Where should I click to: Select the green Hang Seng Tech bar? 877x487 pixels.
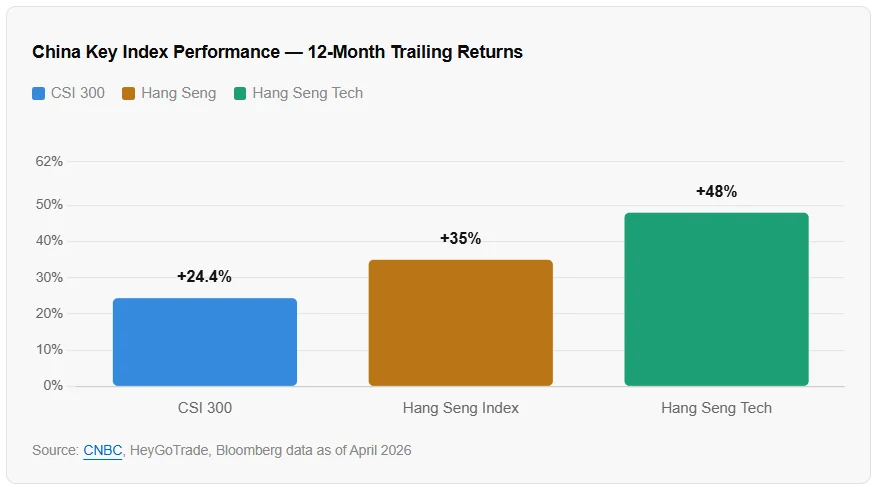coord(716,299)
